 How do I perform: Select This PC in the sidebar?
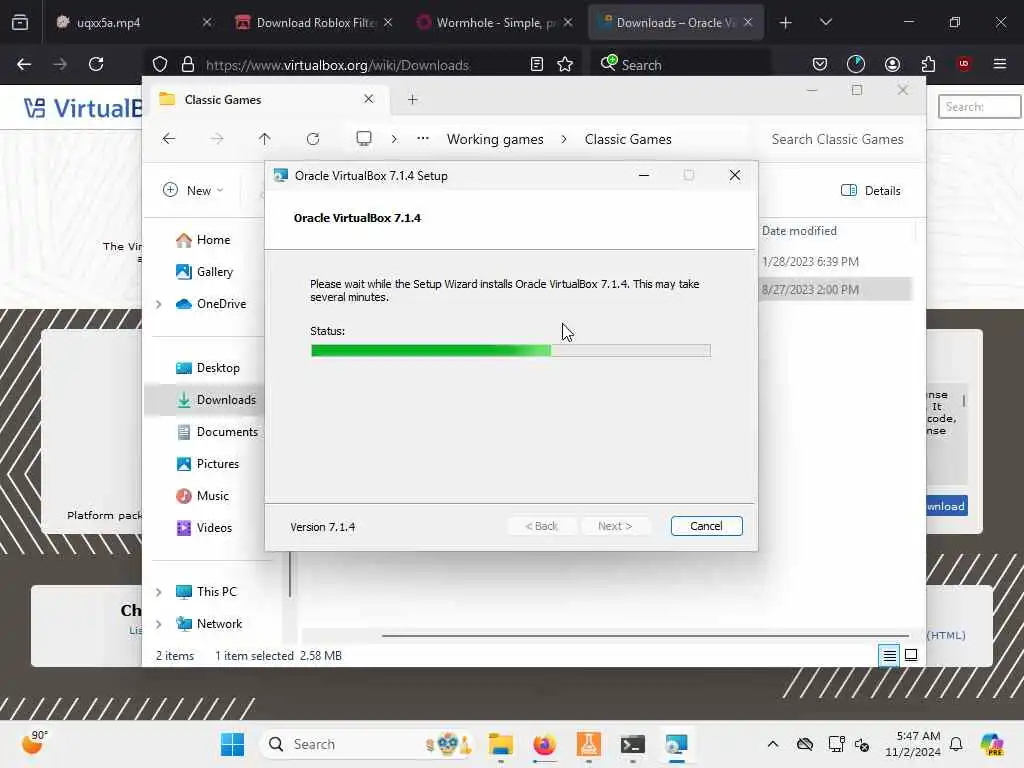click(x=206, y=592)
